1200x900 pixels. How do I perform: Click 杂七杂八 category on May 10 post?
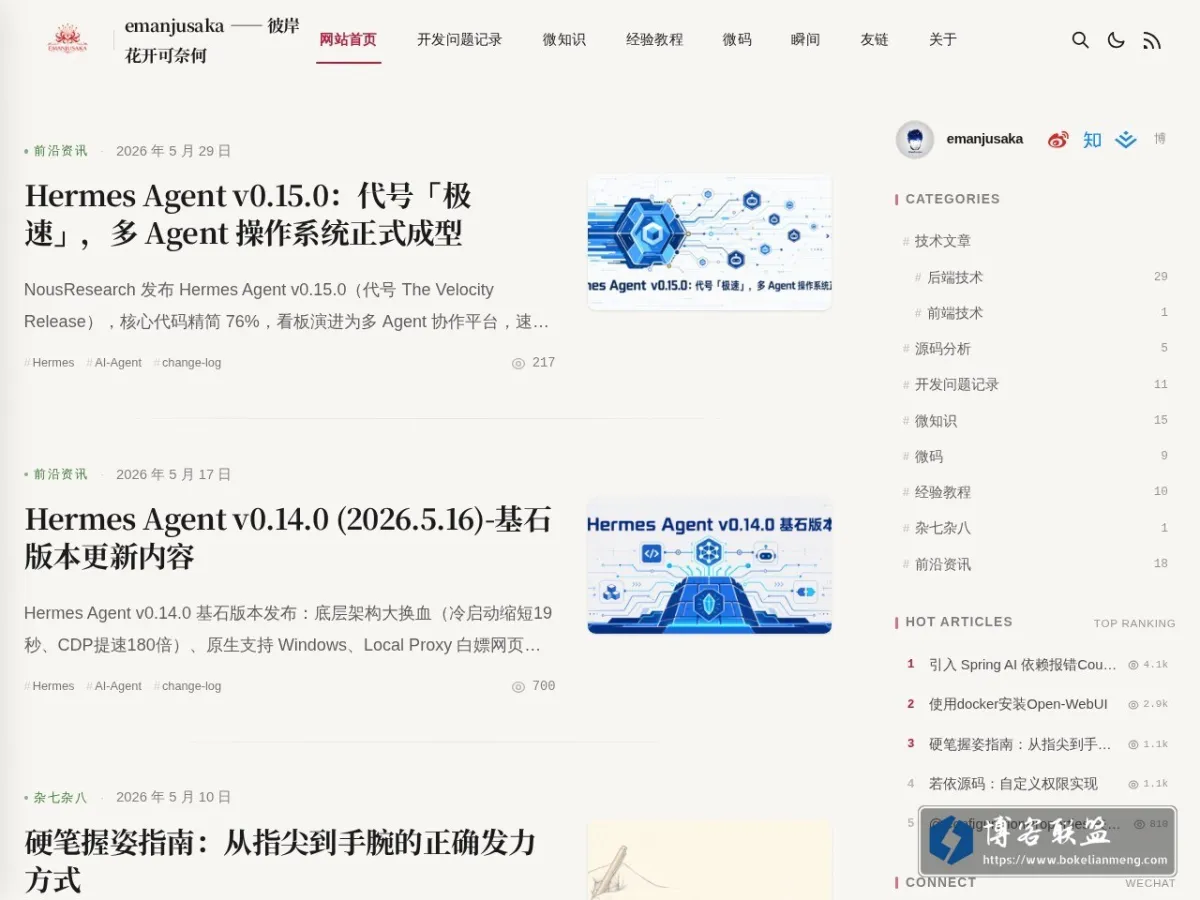pyautogui.click(x=60, y=797)
